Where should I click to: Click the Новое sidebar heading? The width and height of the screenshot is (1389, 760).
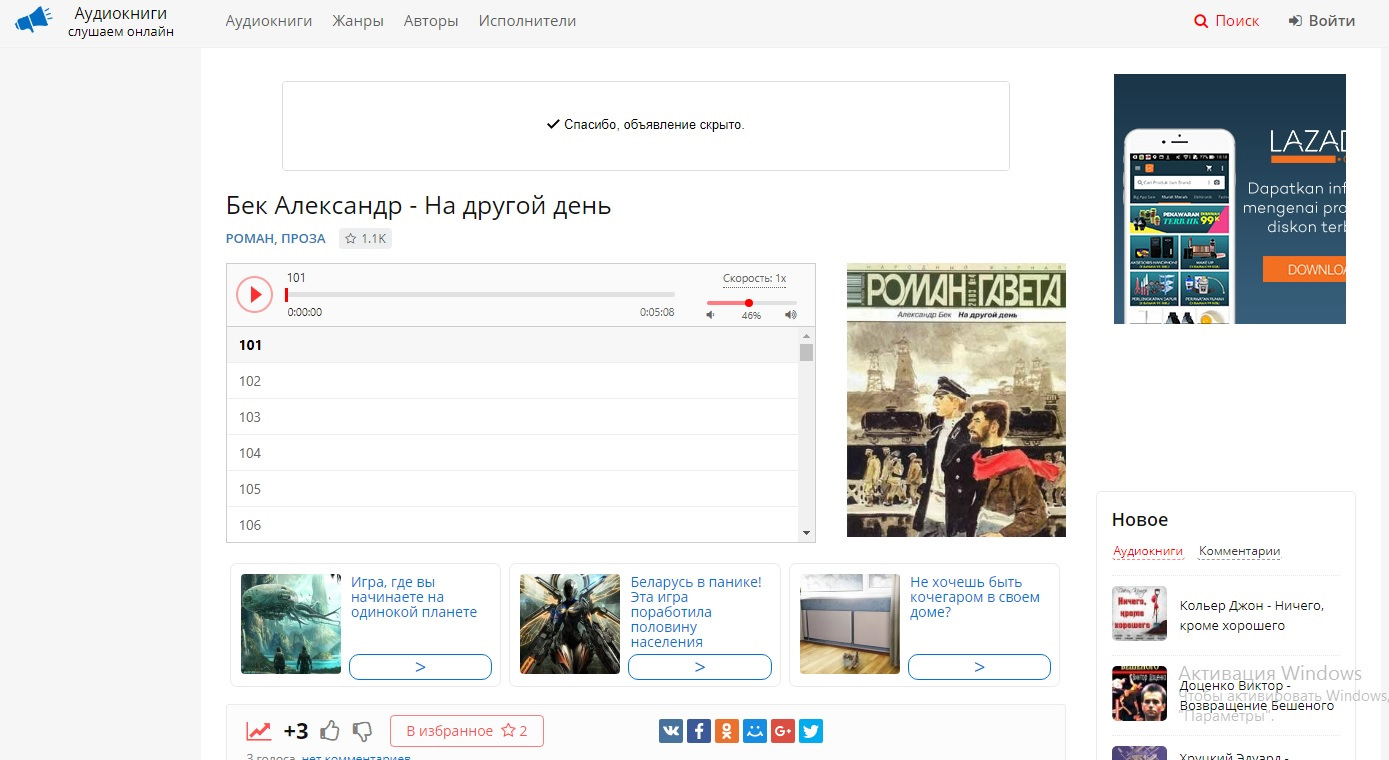(1140, 519)
